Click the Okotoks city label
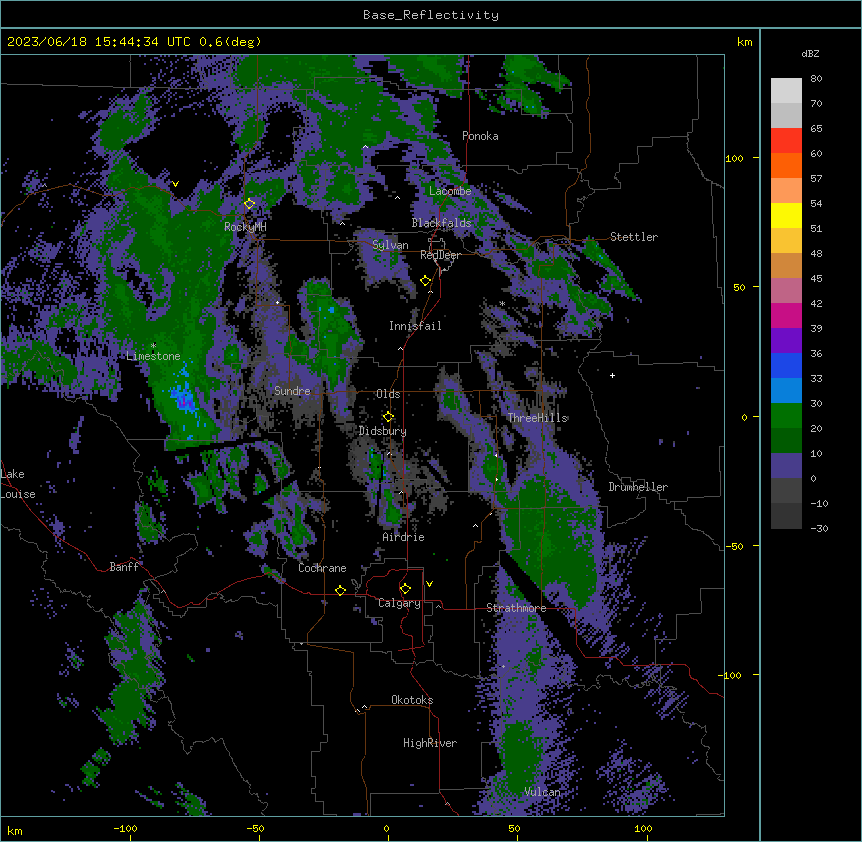This screenshot has height=842, width=862. (x=412, y=700)
